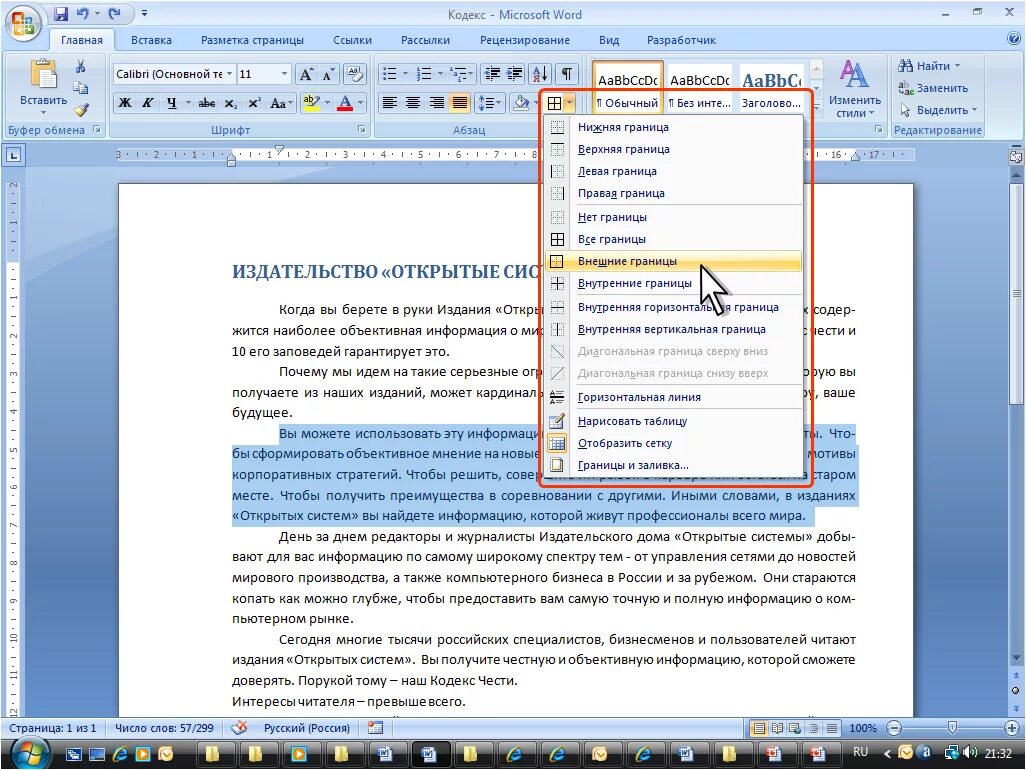Toggle superscript formatting

click(254, 103)
